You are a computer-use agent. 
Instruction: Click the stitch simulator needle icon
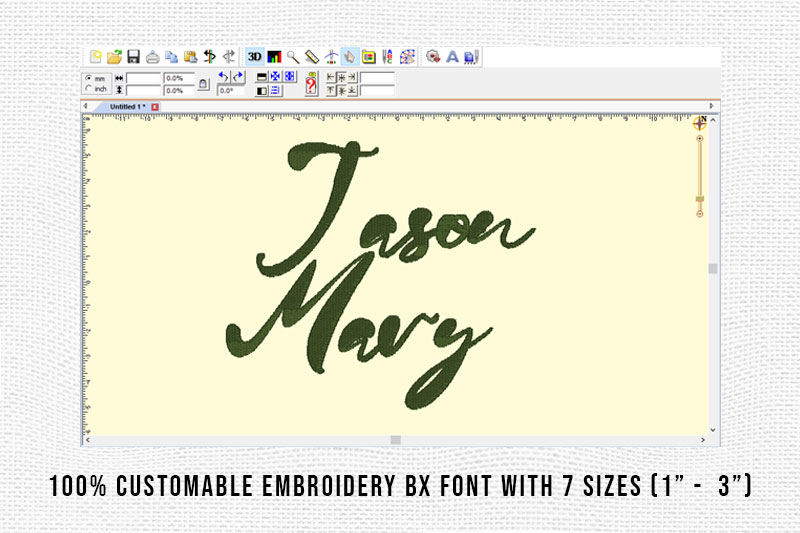pos(331,57)
